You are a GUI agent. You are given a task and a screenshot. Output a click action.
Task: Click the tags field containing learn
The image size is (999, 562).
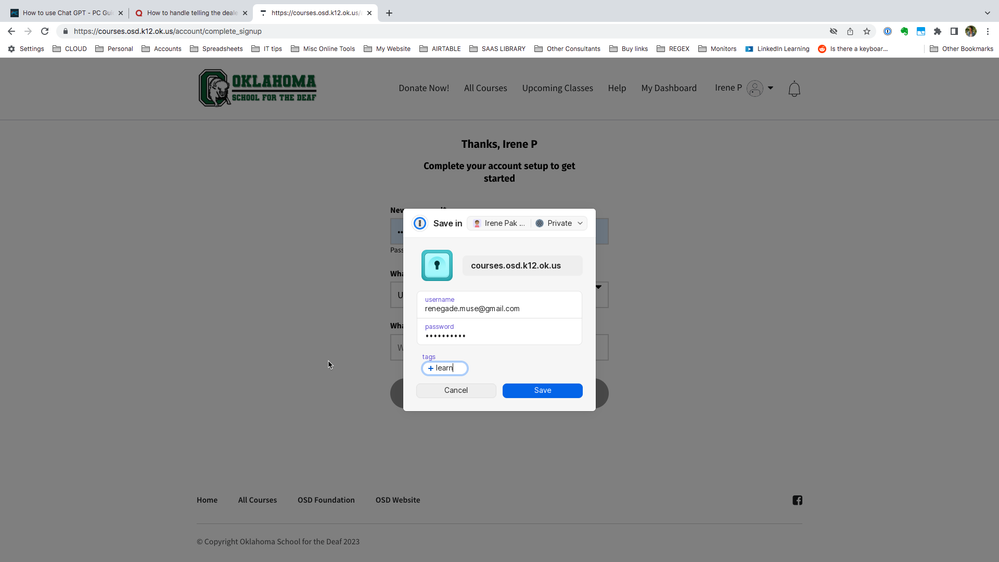445,368
